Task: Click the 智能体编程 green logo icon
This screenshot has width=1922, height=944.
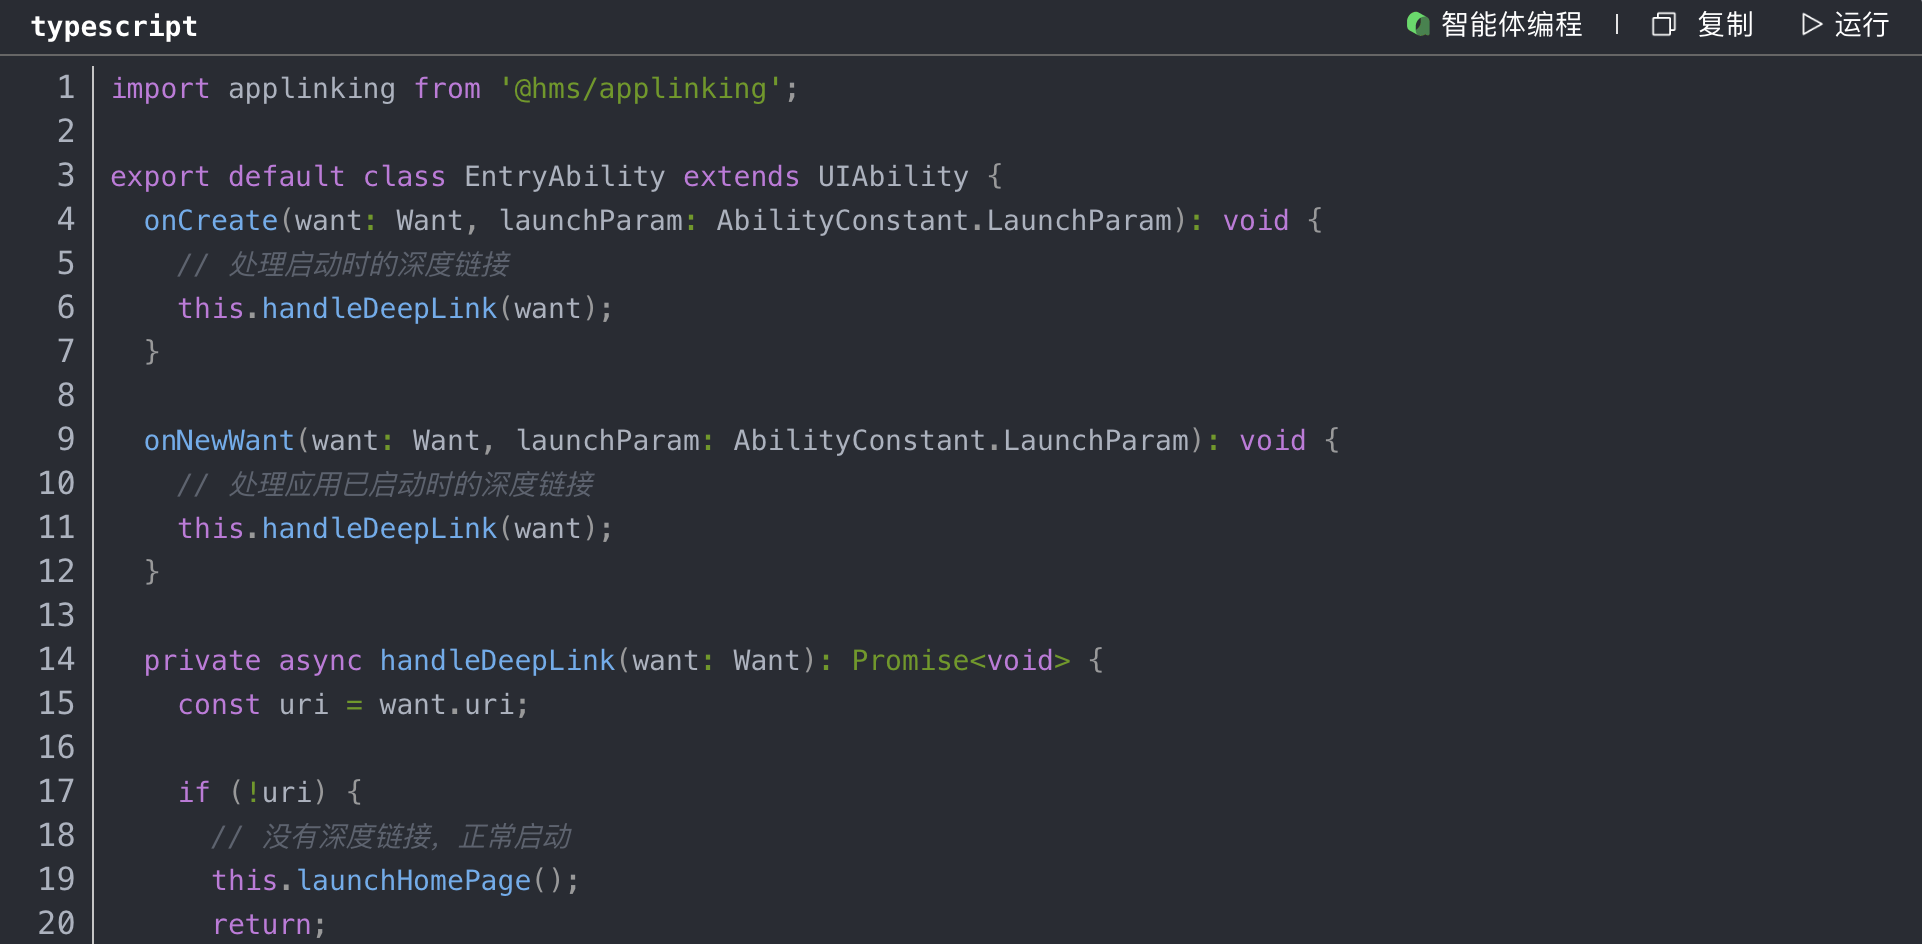Action: (1418, 24)
